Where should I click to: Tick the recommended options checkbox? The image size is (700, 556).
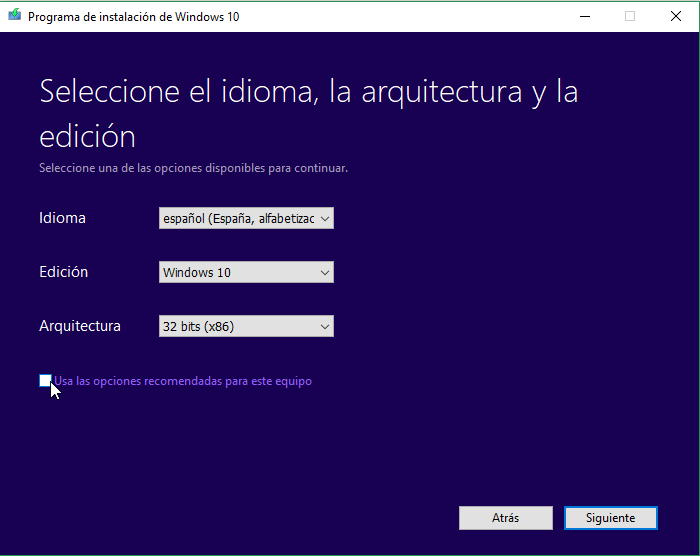pos(45,380)
